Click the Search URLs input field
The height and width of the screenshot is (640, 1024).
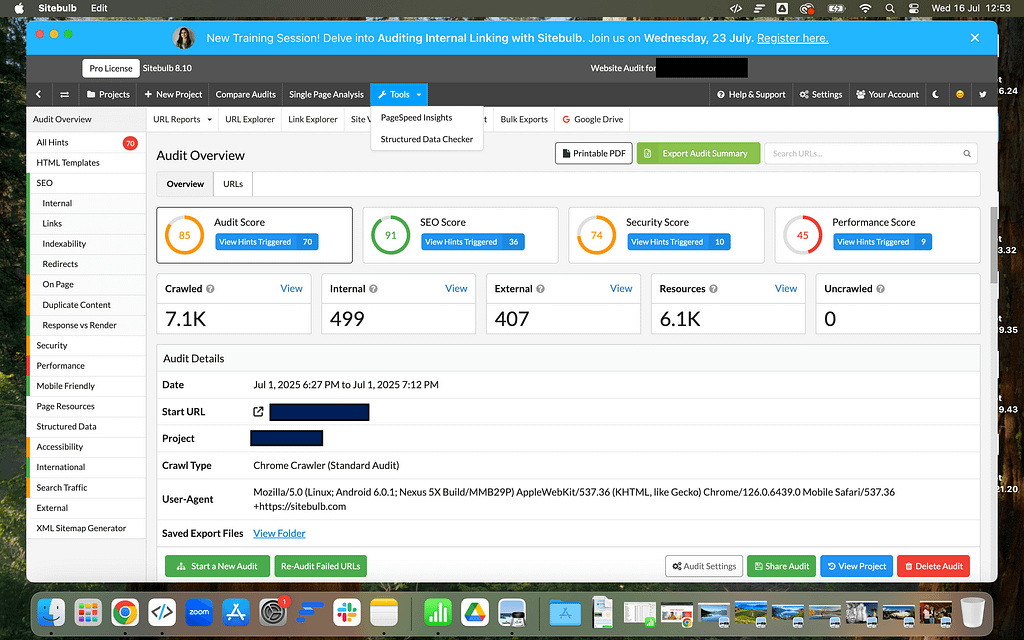(862, 154)
